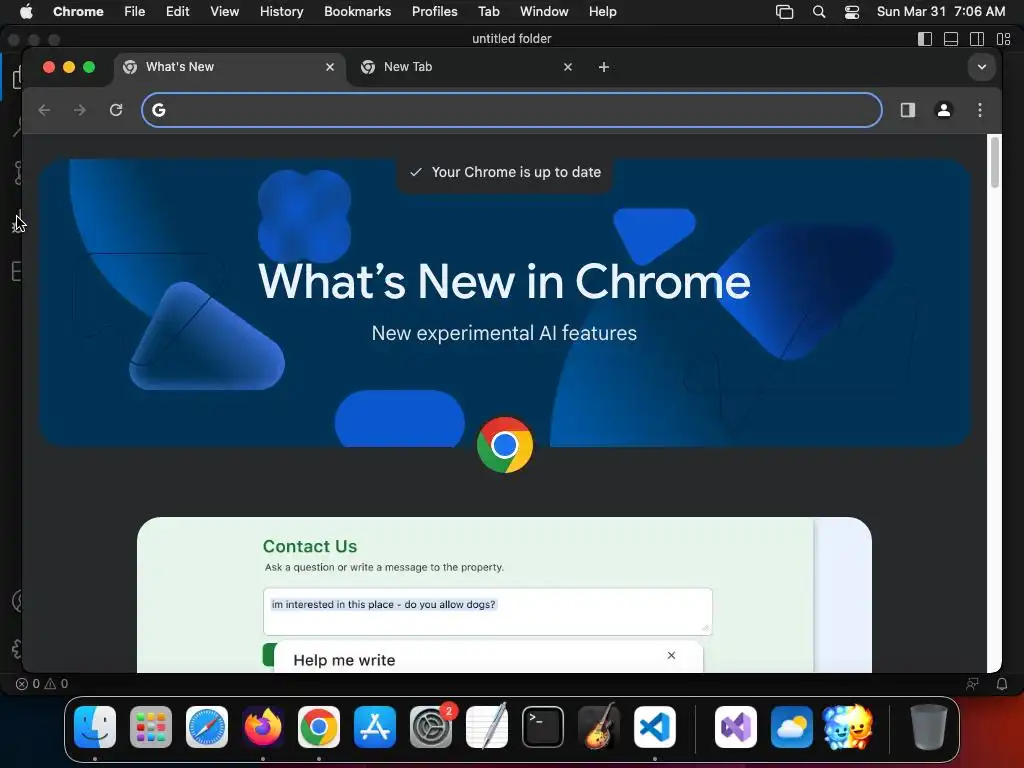This screenshot has height=768, width=1024.
Task: Open the Window menu
Action: pyautogui.click(x=544, y=11)
